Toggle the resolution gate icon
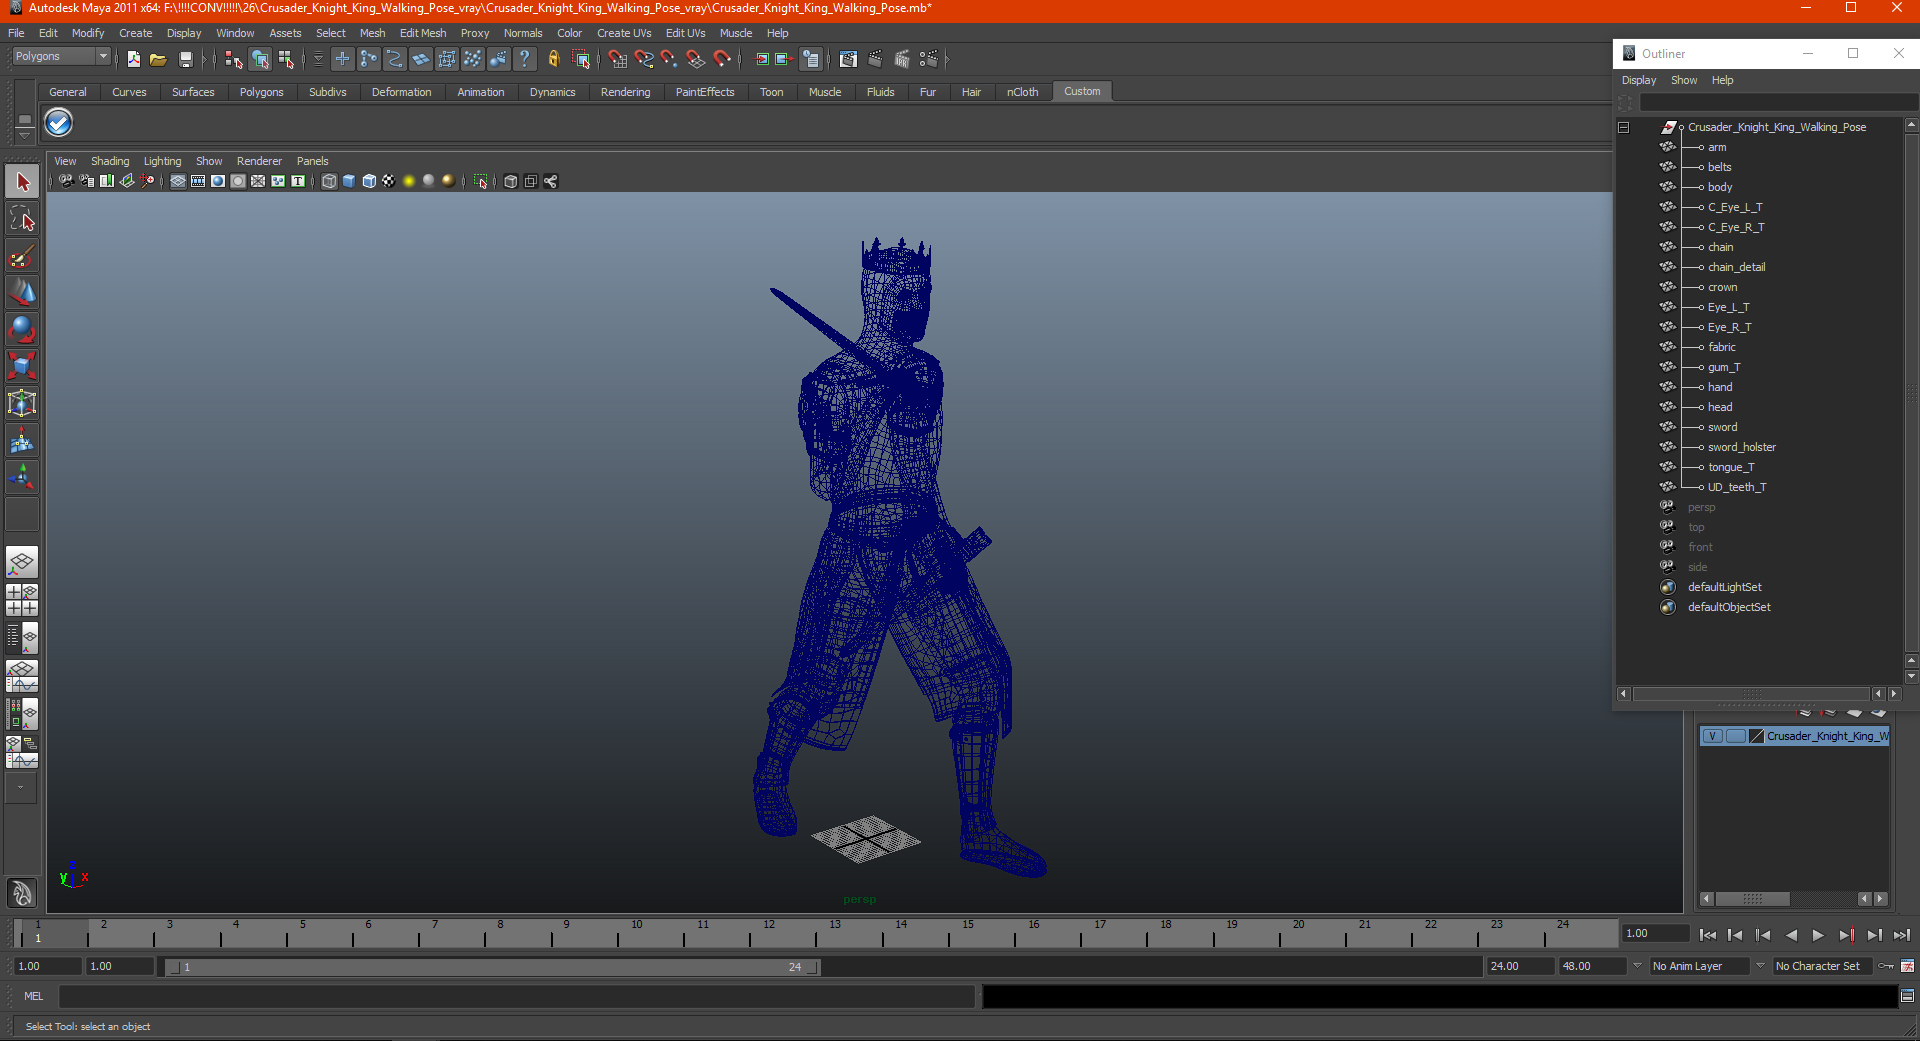The width and height of the screenshot is (1920, 1041). [x=218, y=181]
